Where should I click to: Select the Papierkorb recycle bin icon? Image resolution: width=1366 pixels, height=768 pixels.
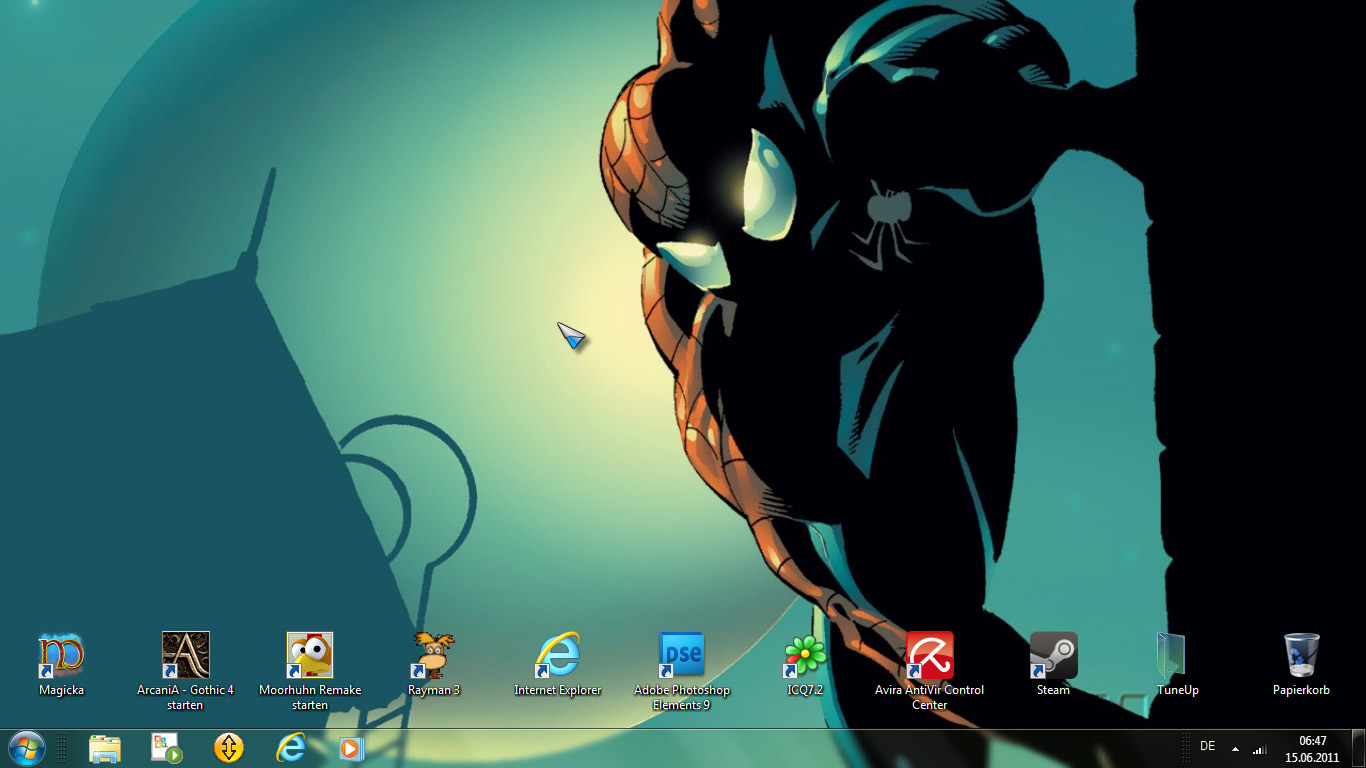pyautogui.click(x=1301, y=656)
